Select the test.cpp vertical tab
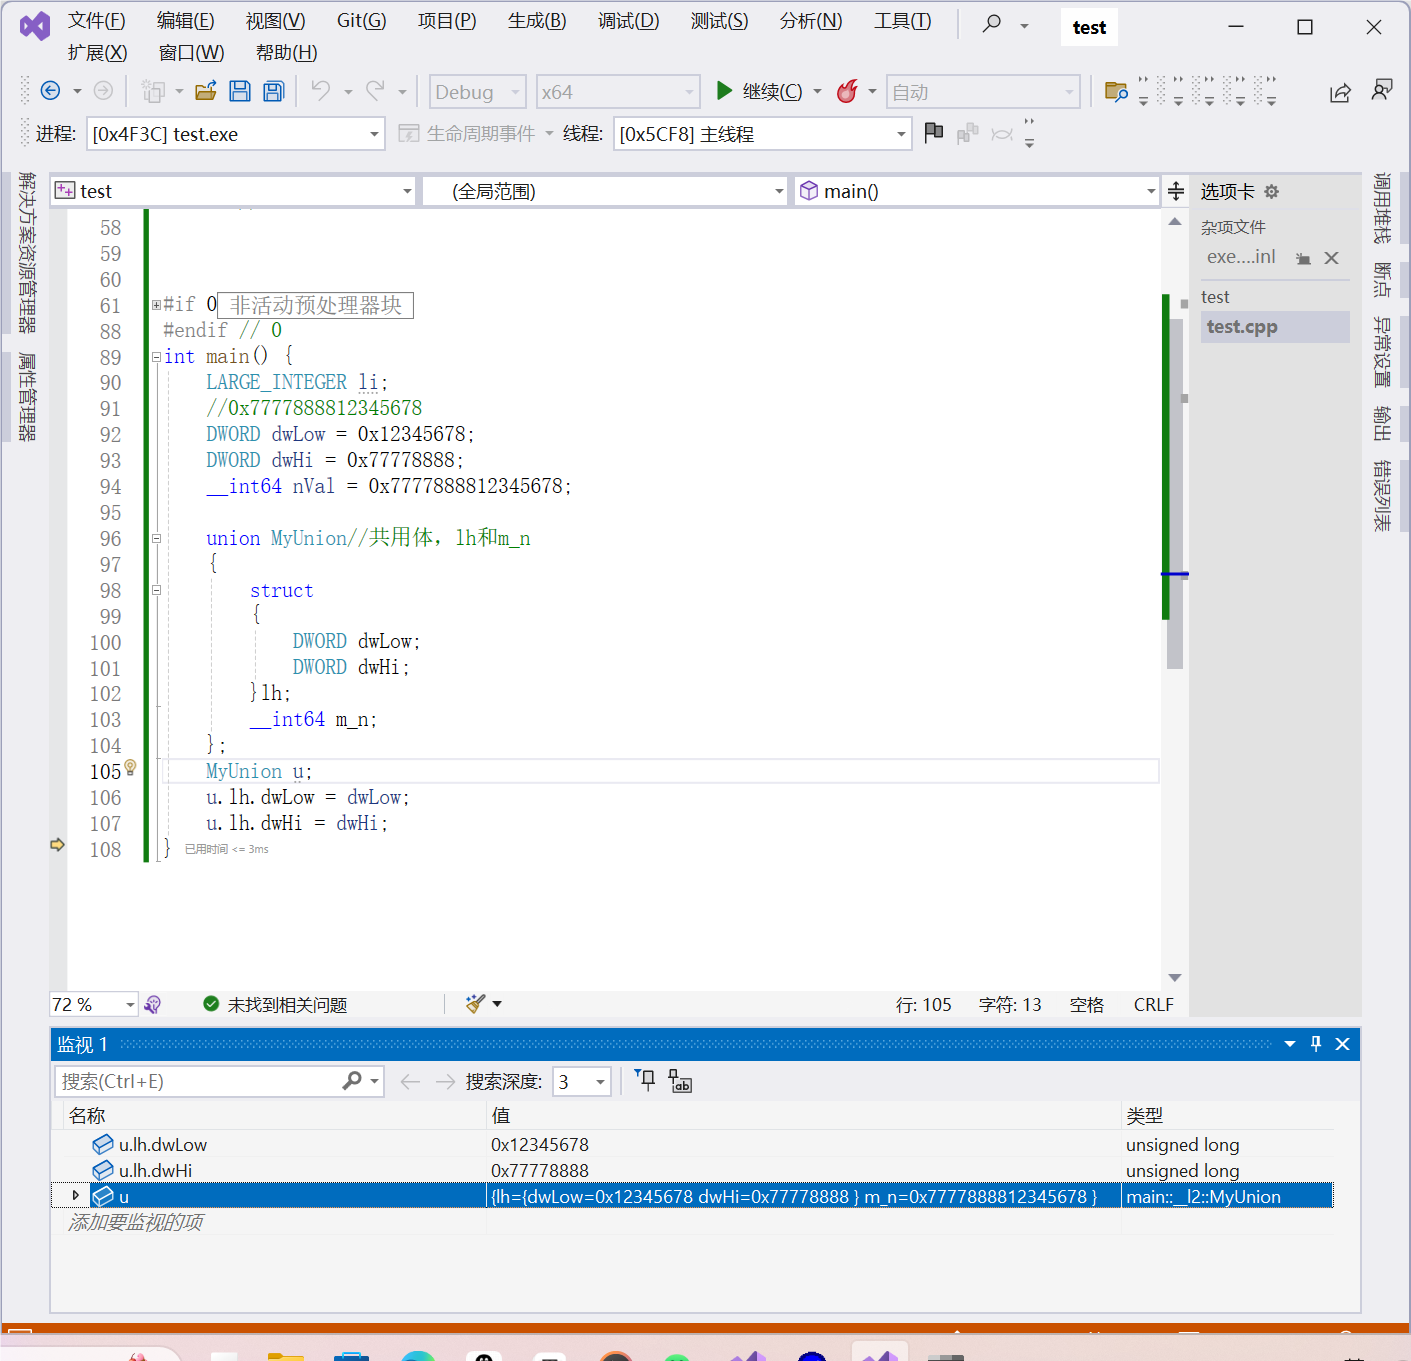This screenshot has width=1411, height=1361. pyautogui.click(x=1275, y=327)
